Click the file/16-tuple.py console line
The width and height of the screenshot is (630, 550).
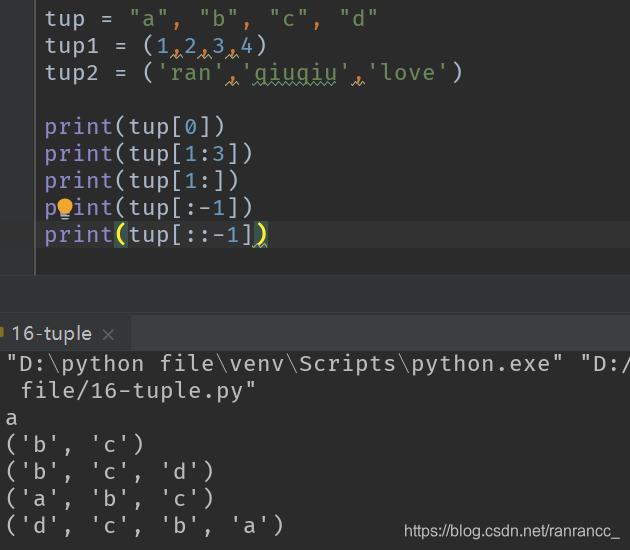click(138, 391)
